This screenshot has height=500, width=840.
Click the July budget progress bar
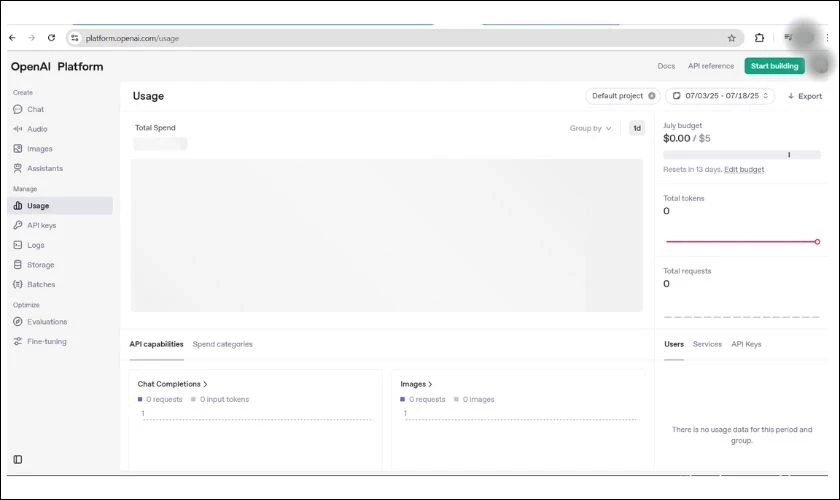tap(741, 155)
